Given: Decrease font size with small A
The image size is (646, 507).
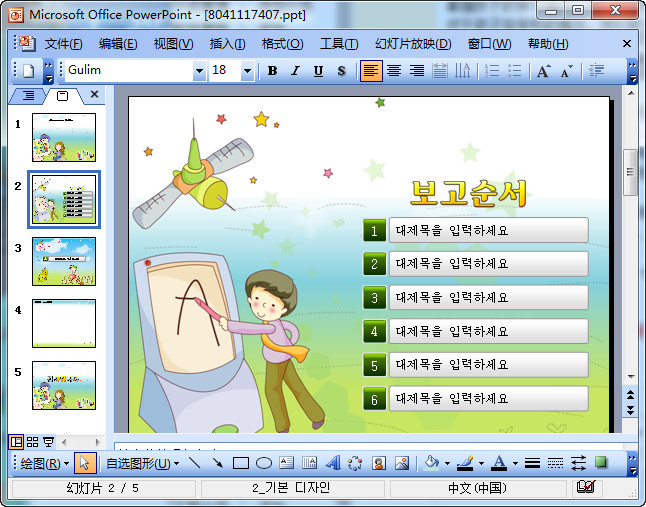Looking at the screenshot, I should click(x=566, y=71).
